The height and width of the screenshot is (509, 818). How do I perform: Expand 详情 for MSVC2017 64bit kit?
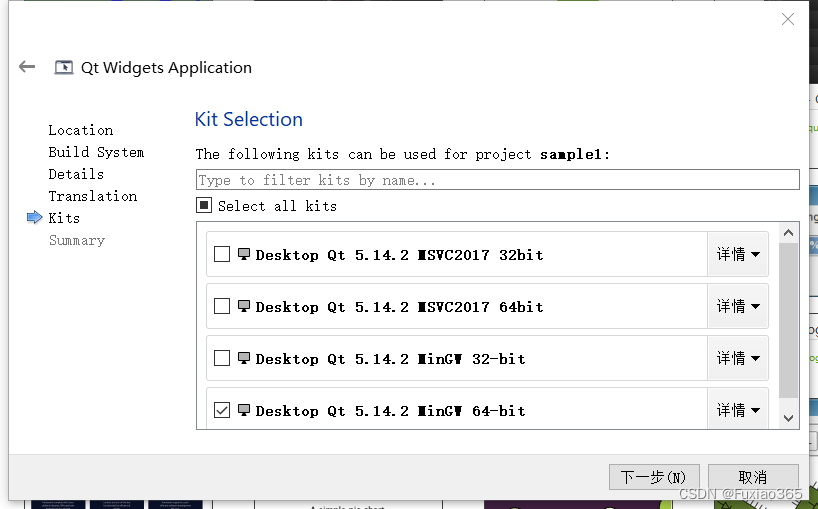click(738, 306)
